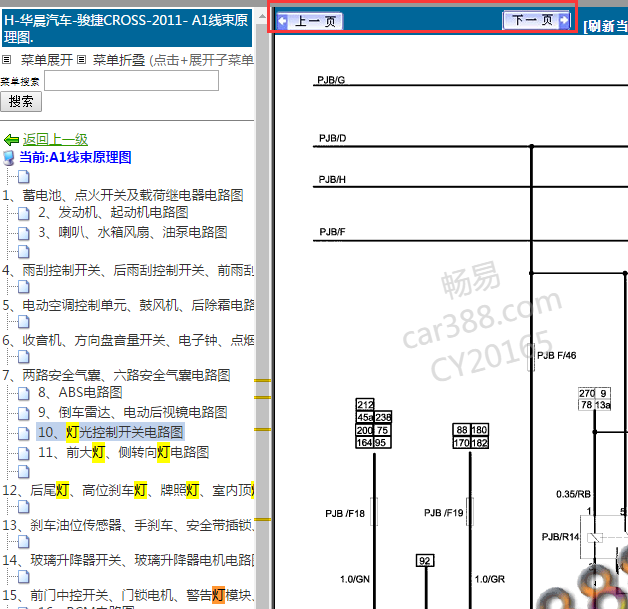Click page icon above 12、后尾灯 entry
This screenshot has height=609, width=628.
pos(24,472)
